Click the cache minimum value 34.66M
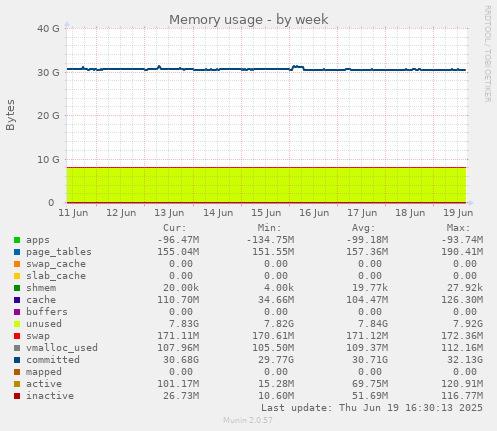 276,300
